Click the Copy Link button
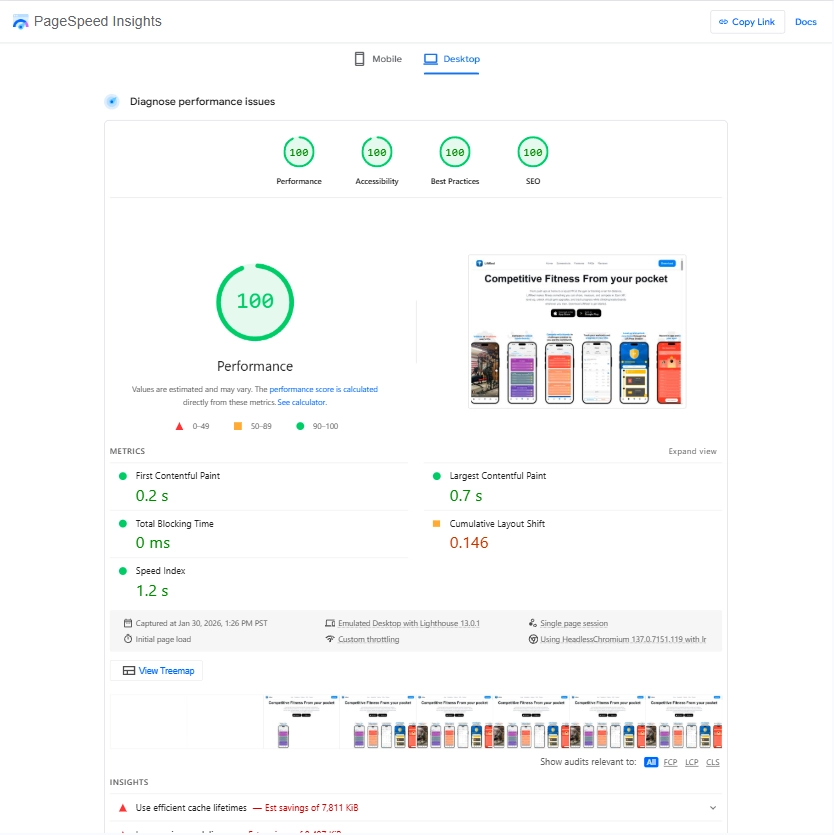The image size is (834, 835). tap(747, 21)
